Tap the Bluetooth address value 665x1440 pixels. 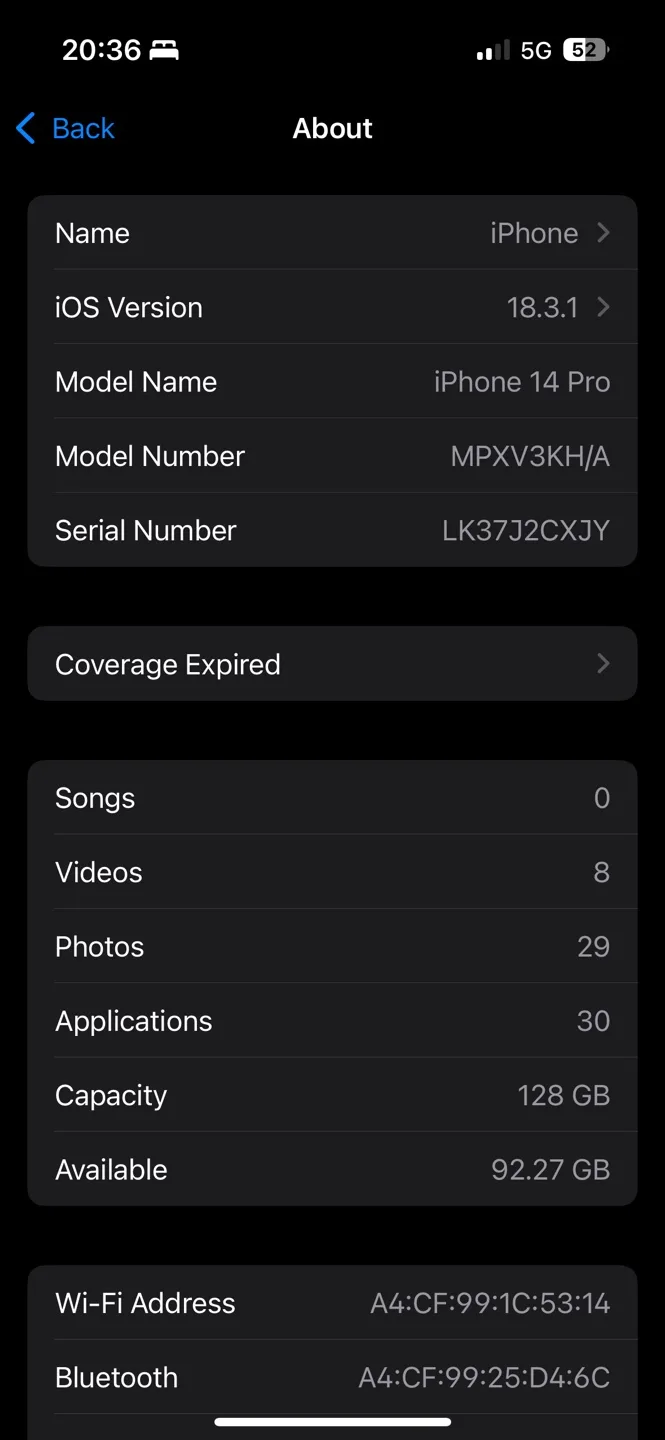click(x=484, y=1377)
